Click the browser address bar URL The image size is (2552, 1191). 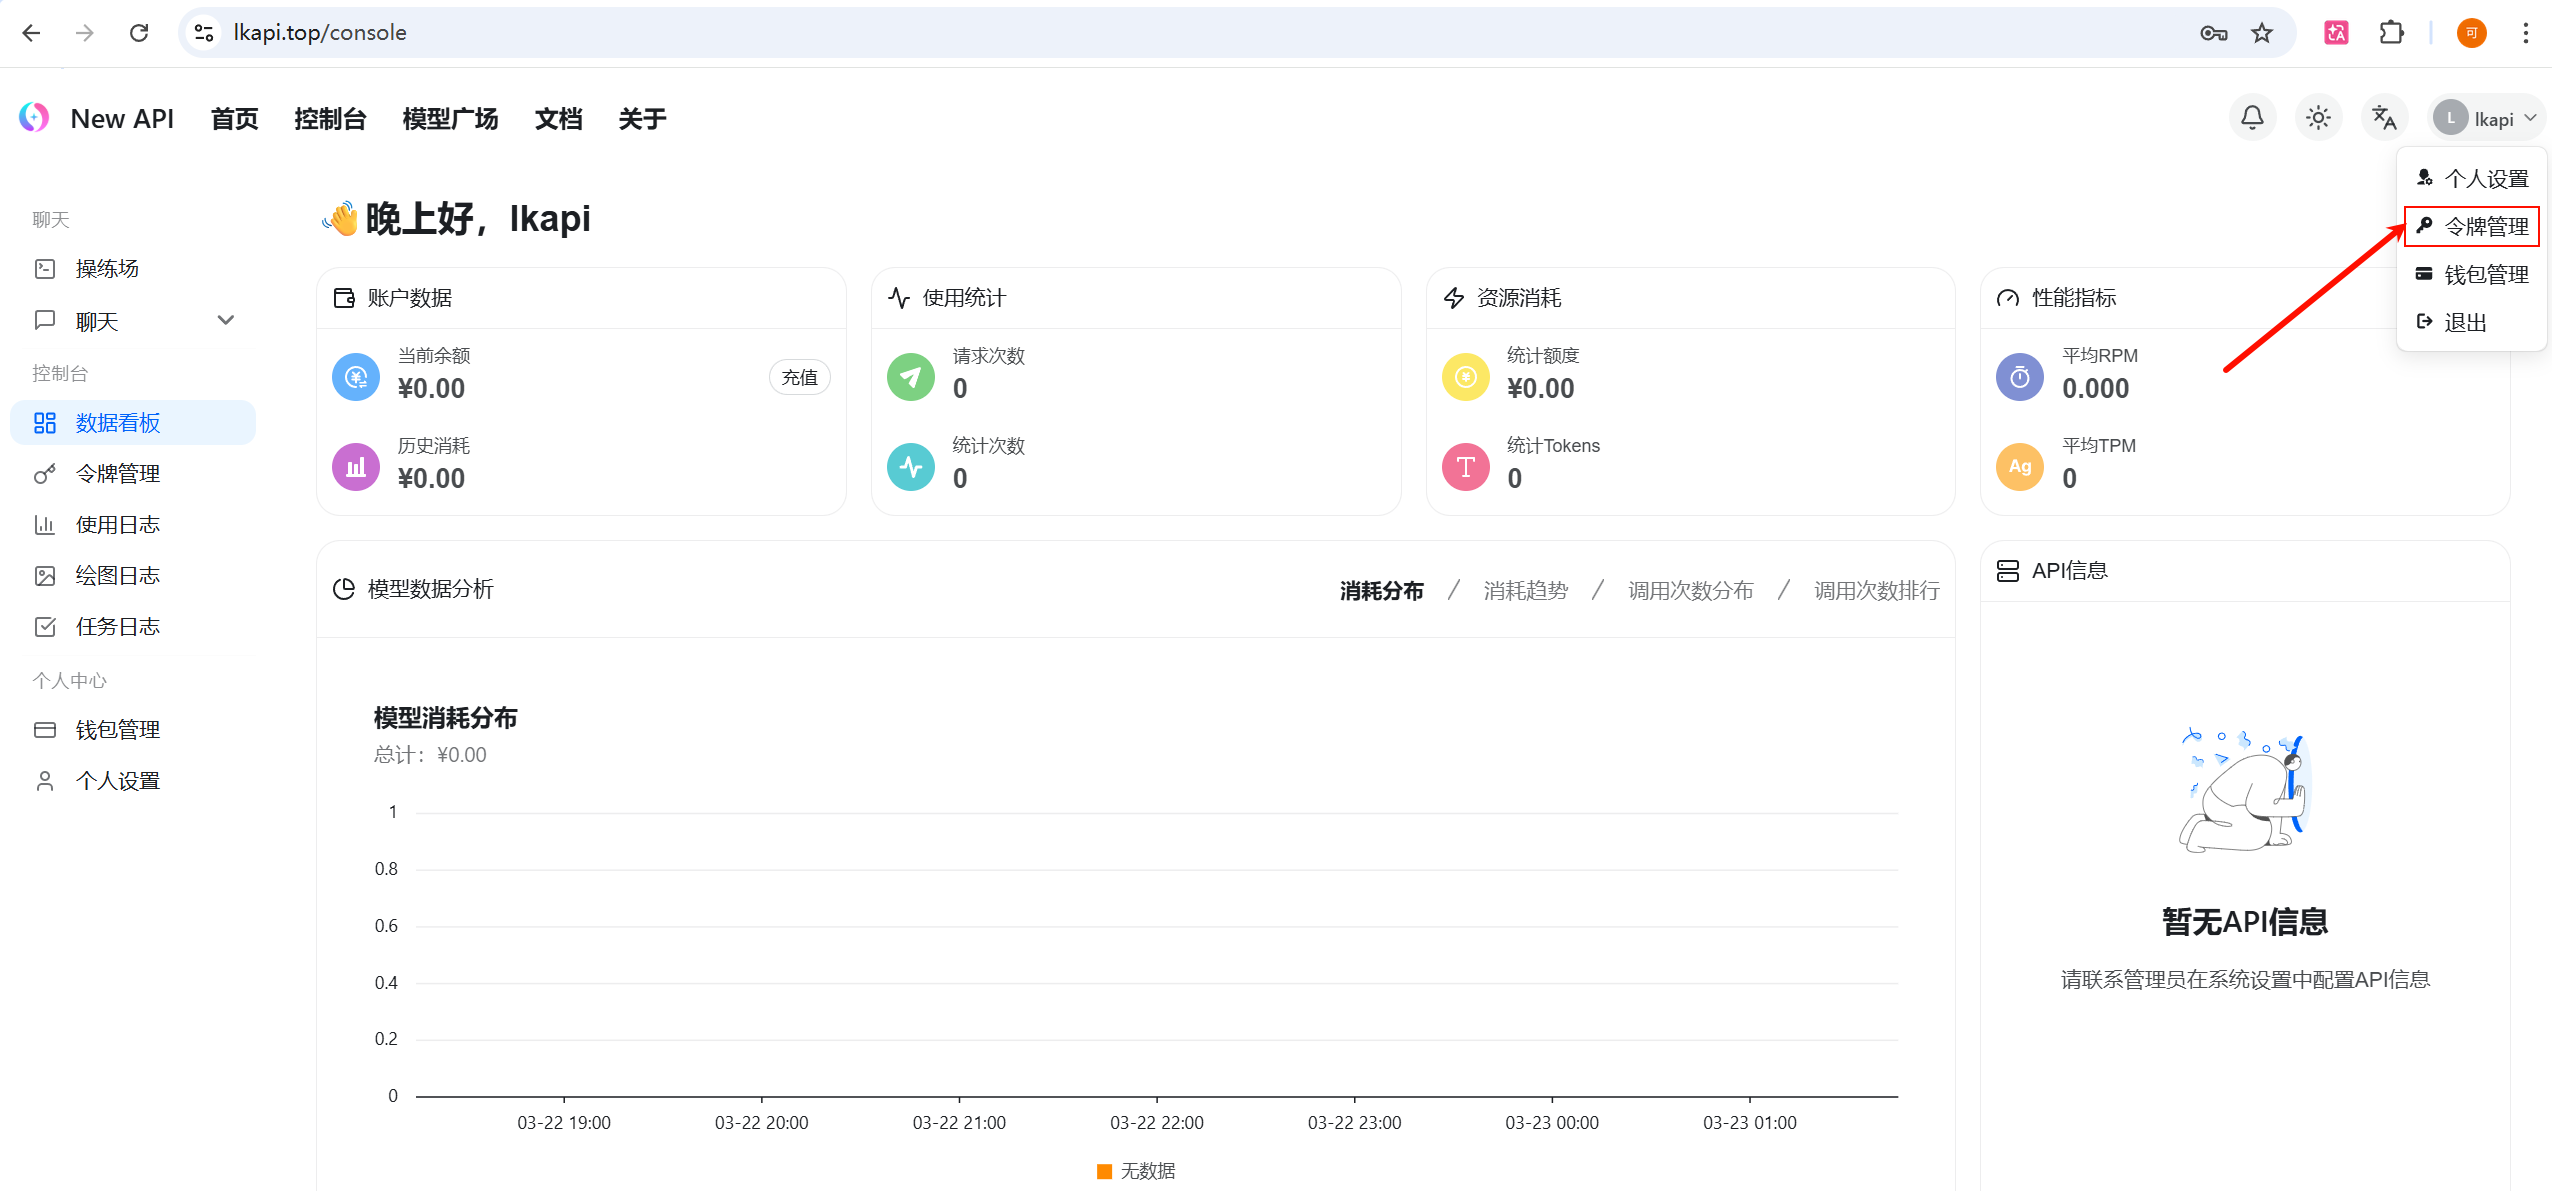click(320, 33)
